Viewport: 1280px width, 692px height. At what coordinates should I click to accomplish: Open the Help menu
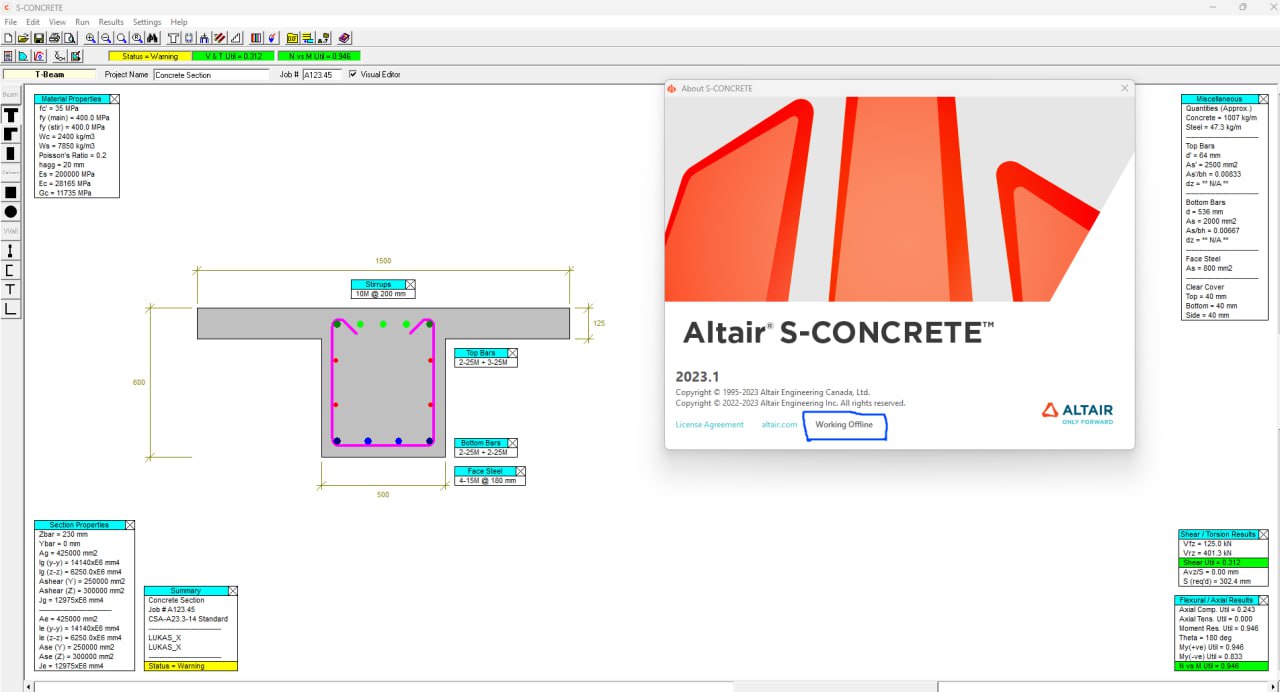179,22
